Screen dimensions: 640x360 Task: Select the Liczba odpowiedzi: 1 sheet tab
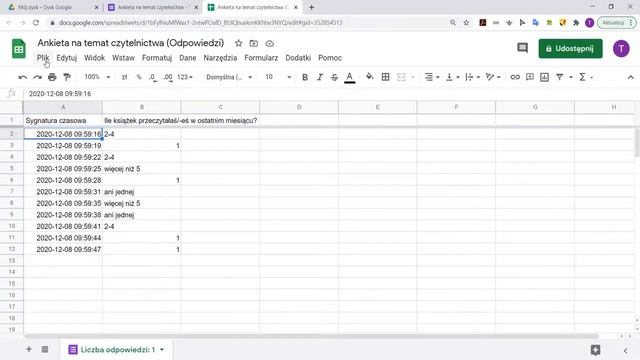tap(116, 350)
